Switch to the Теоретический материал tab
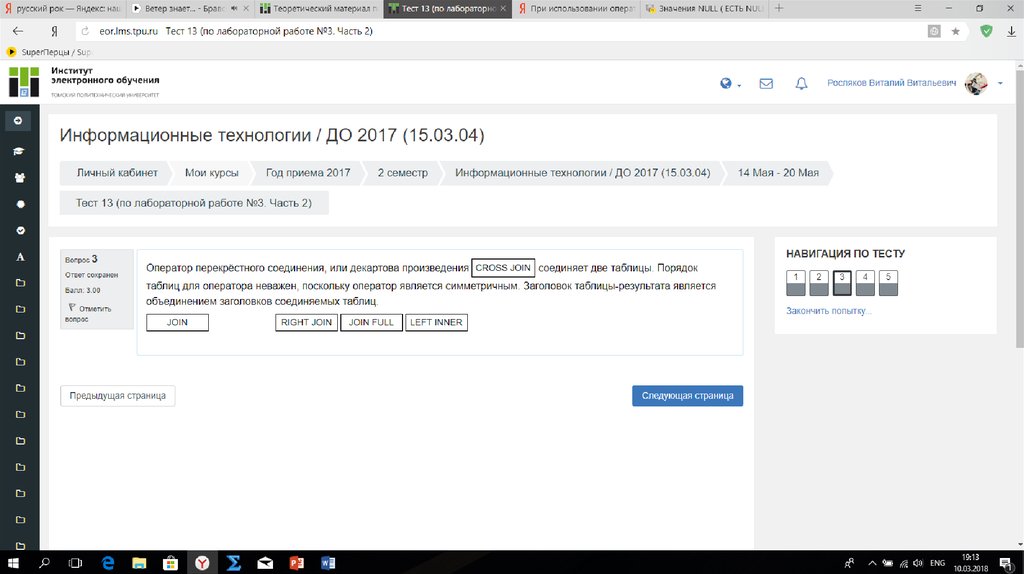Screen dimensions: 1024x574 [x=319, y=8]
